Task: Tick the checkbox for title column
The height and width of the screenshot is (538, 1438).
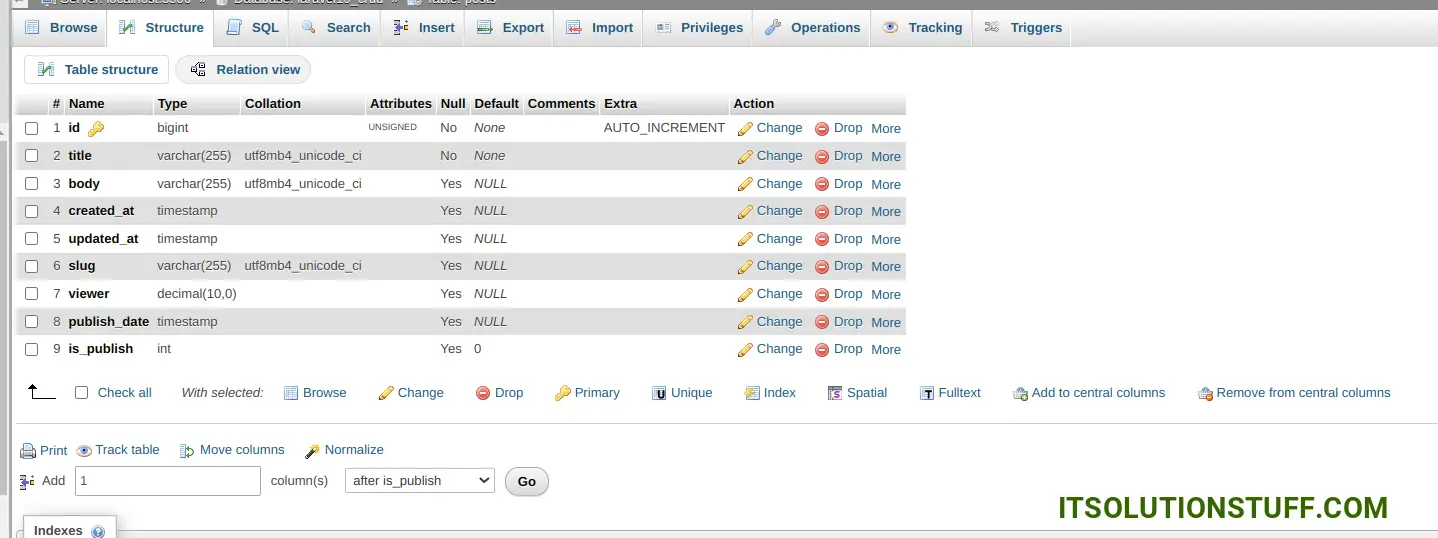Action: click(32, 156)
